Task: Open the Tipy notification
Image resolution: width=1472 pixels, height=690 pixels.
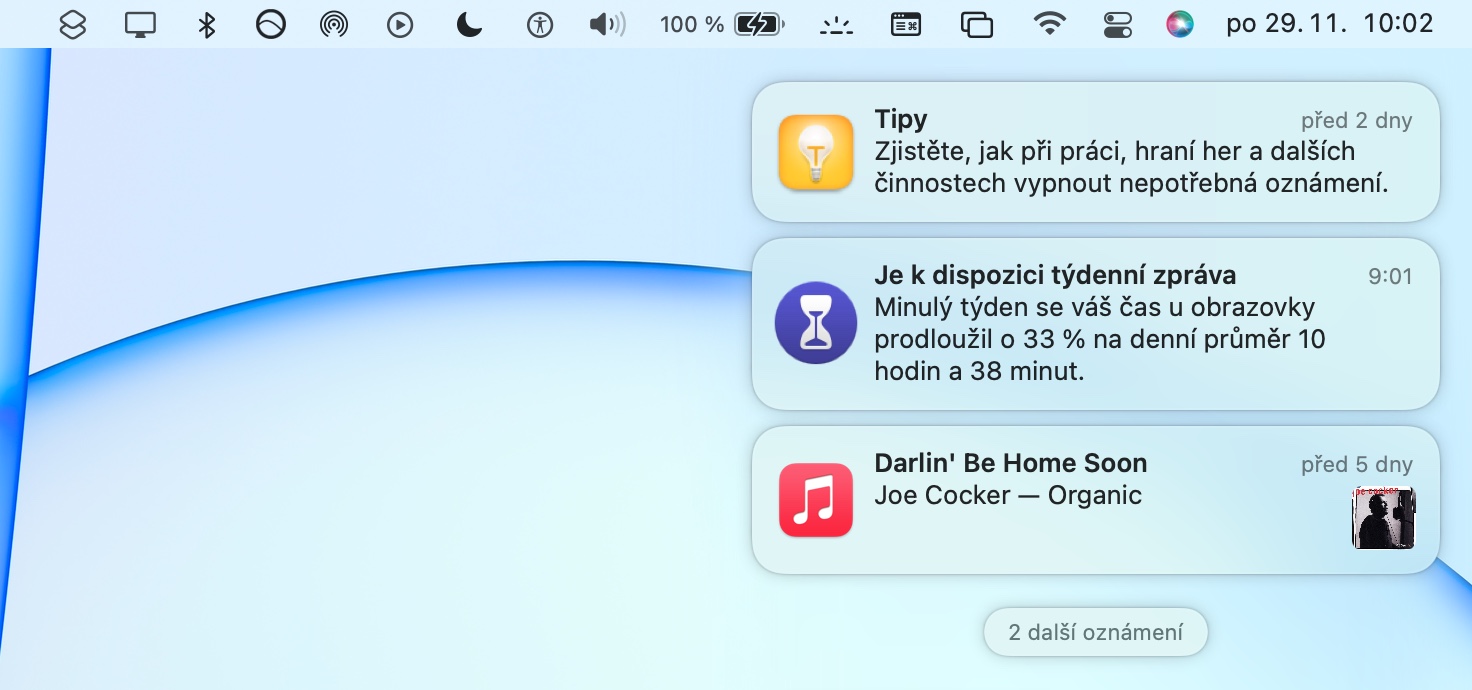Action: pyautogui.click(x=1095, y=152)
